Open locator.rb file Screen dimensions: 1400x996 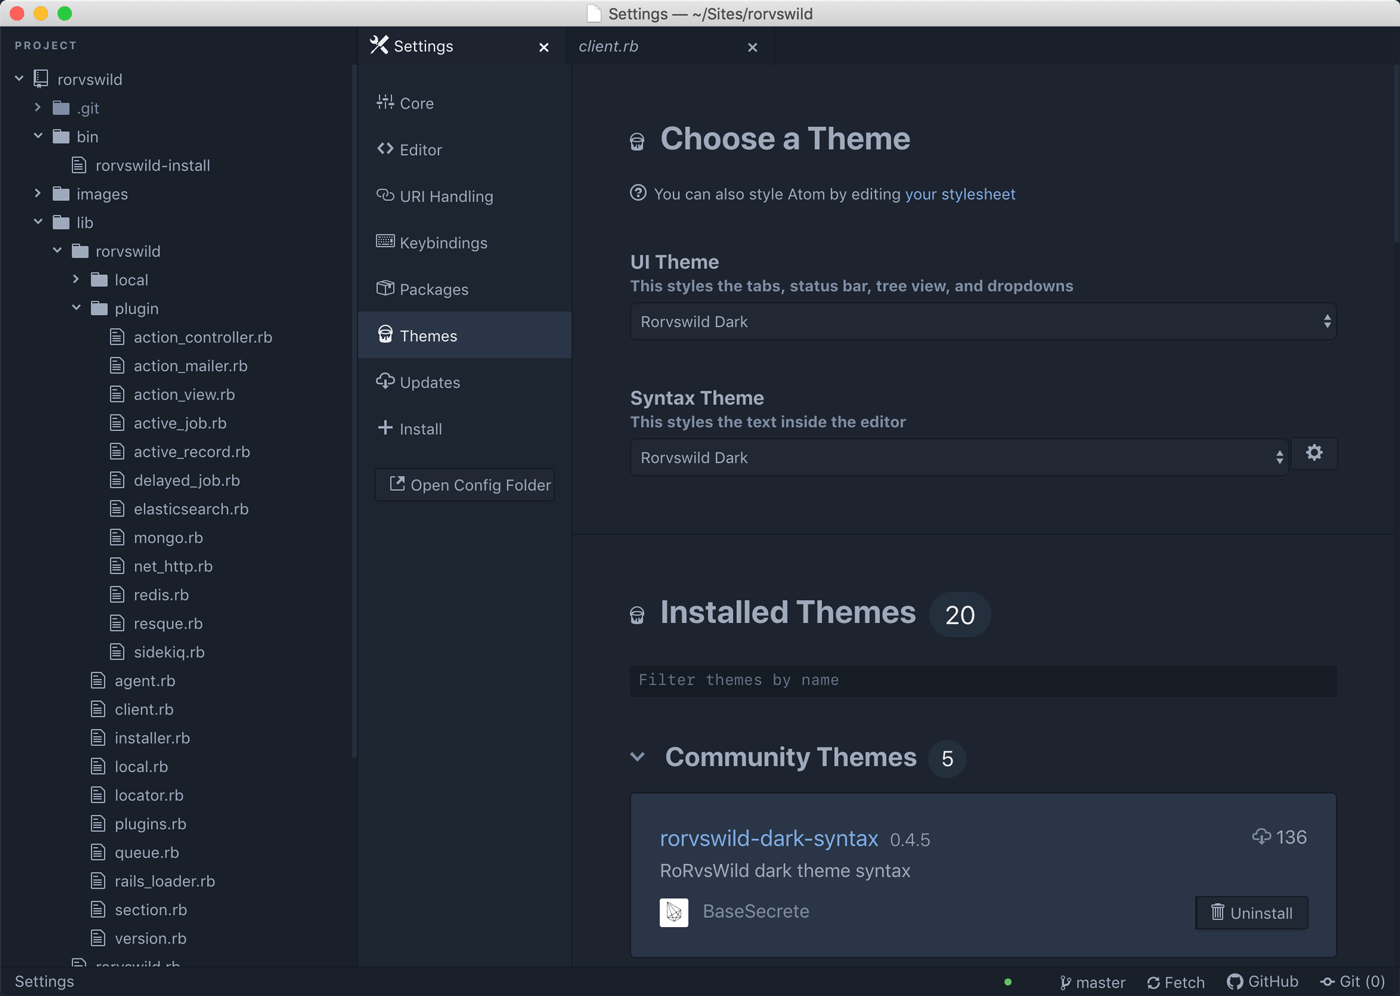[149, 795]
